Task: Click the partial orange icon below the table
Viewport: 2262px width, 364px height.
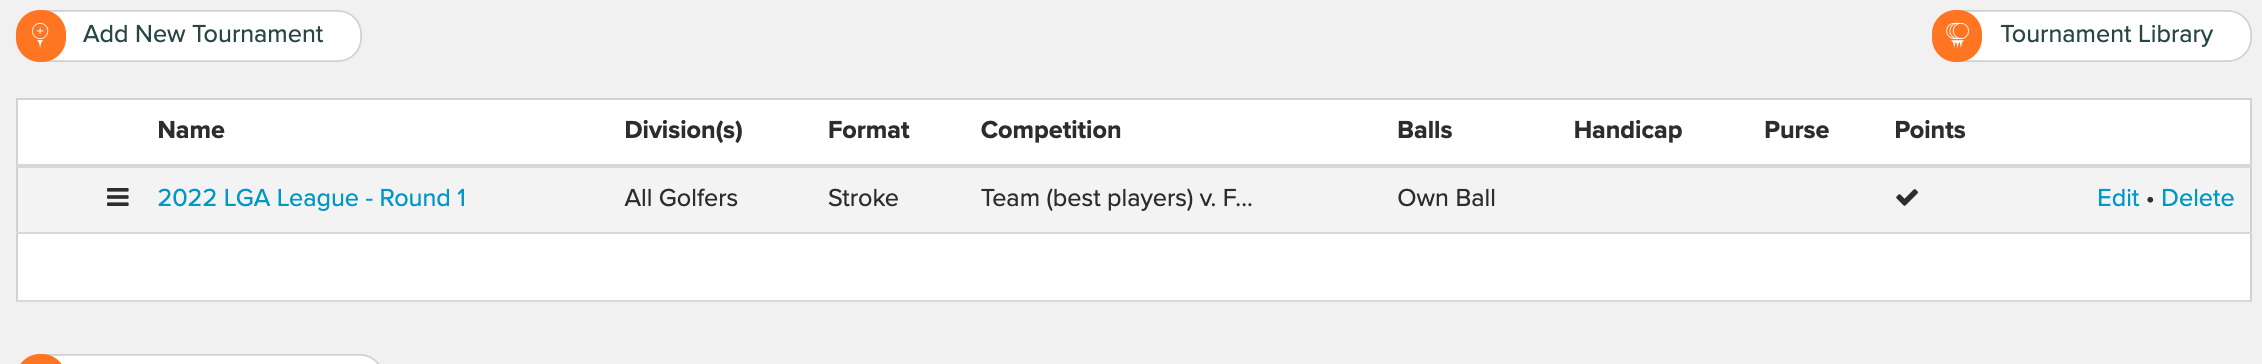Action: (41, 359)
